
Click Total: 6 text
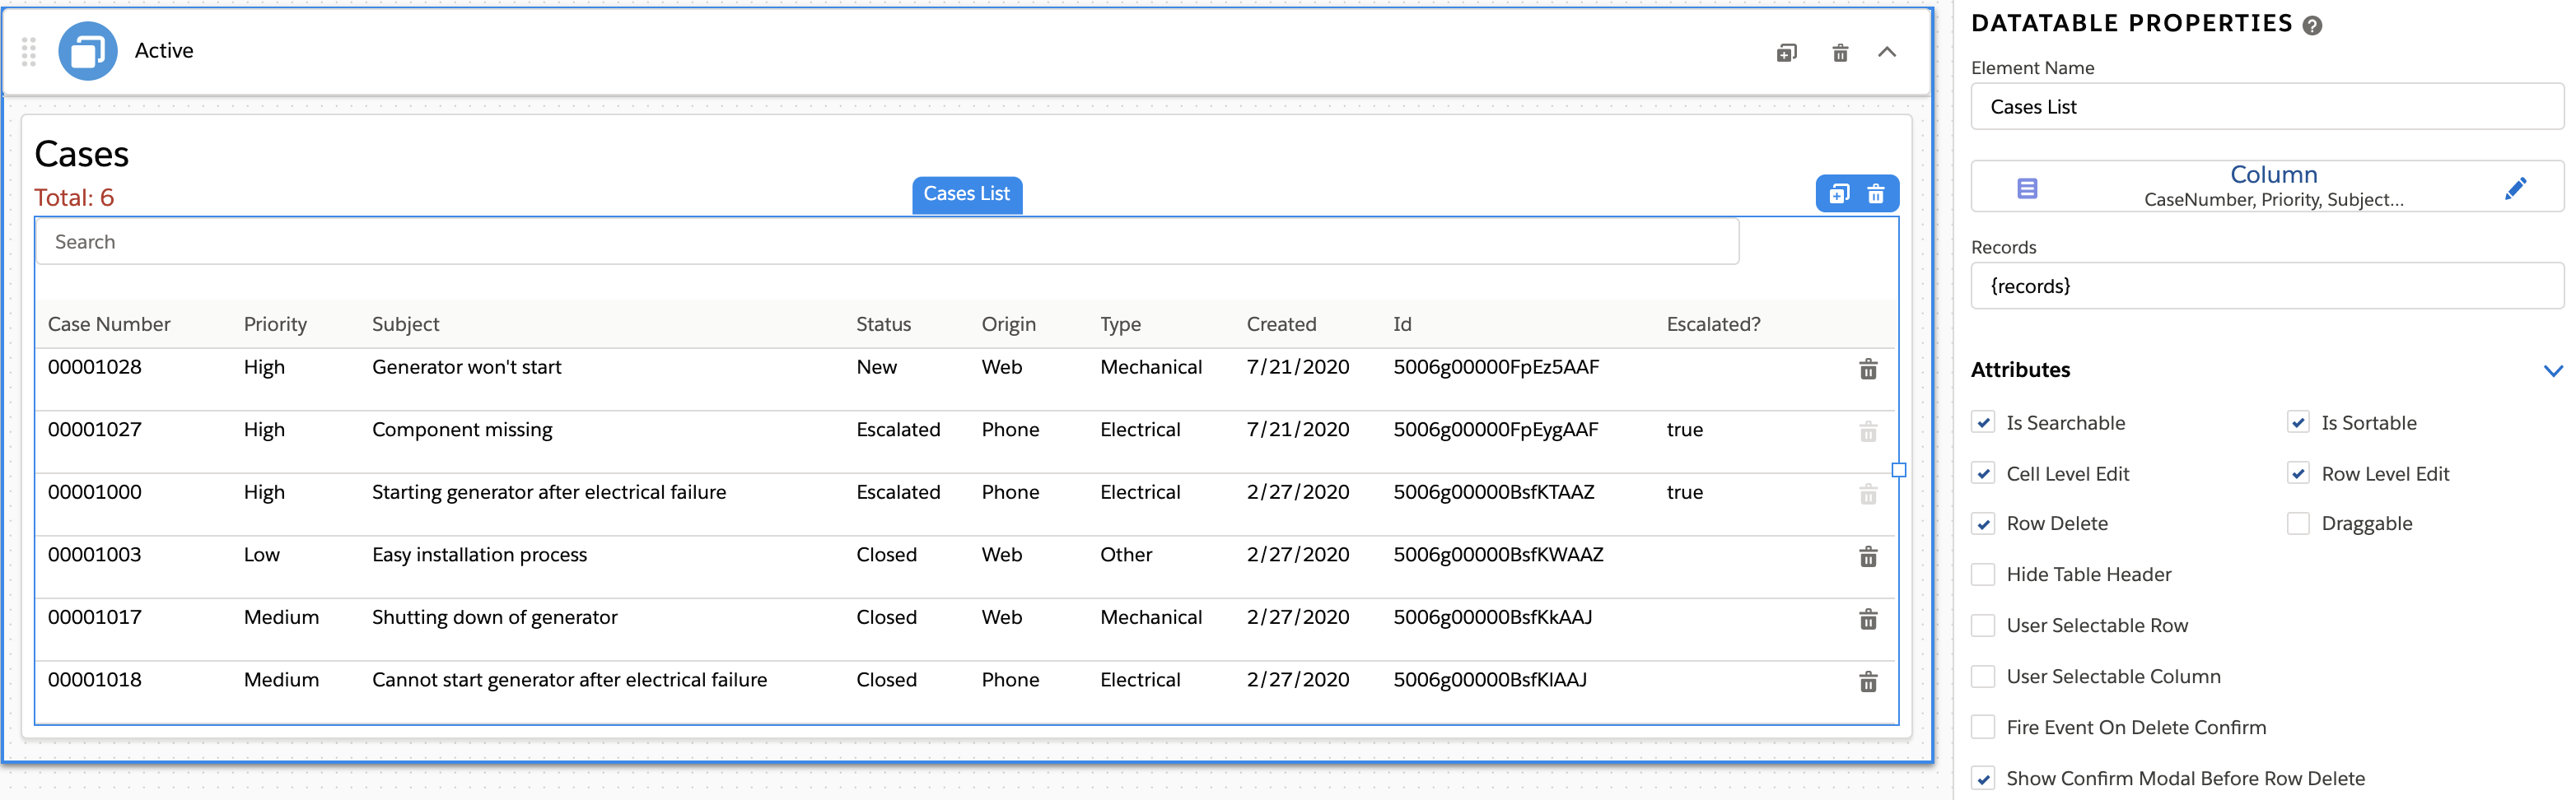tap(74, 198)
